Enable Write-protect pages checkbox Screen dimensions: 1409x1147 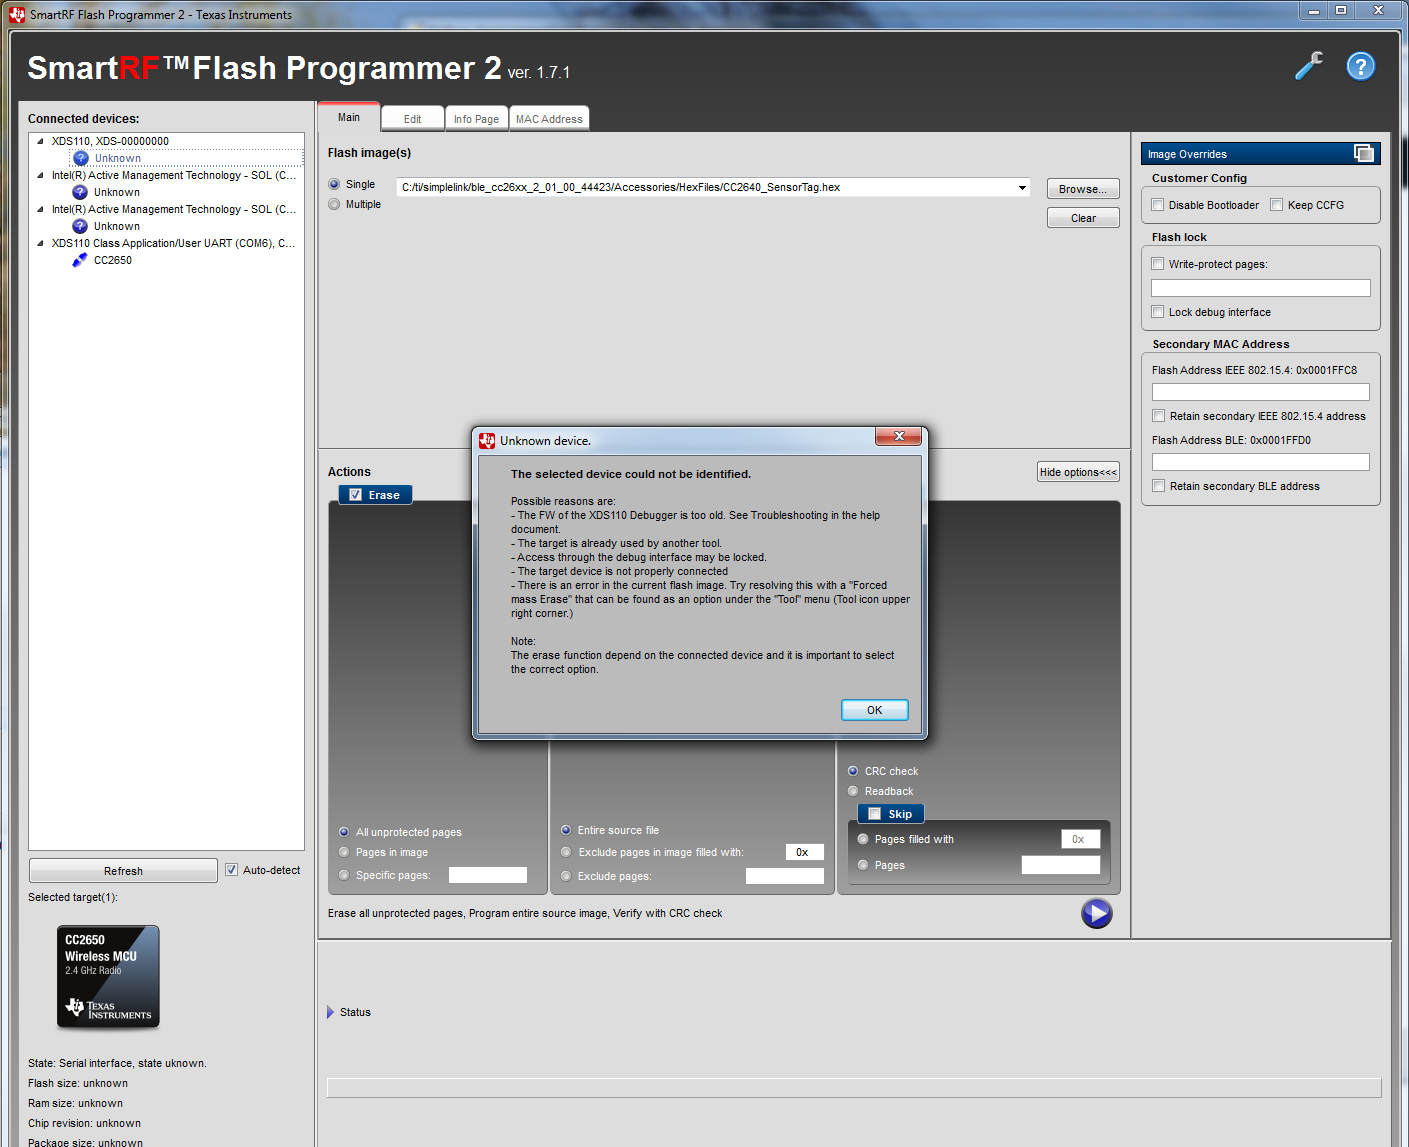(x=1157, y=264)
